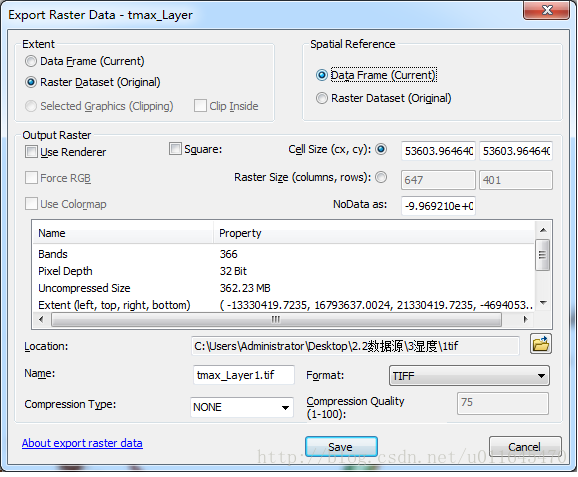The image size is (578, 477).
Task: Click the cell size cx input field
Action: (438, 151)
